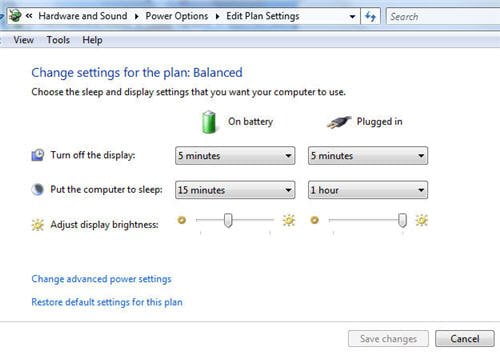Click the moon icon beside Put the computer to sleep
Viewport: 500px width, 362px height.
[38, 189]
